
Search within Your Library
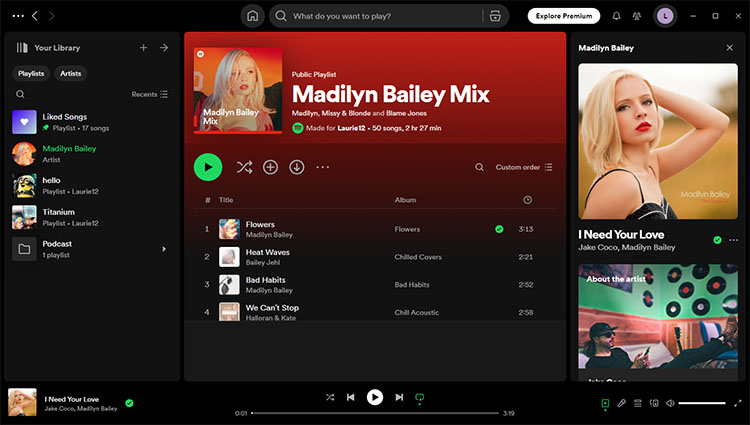pos(20,94)
